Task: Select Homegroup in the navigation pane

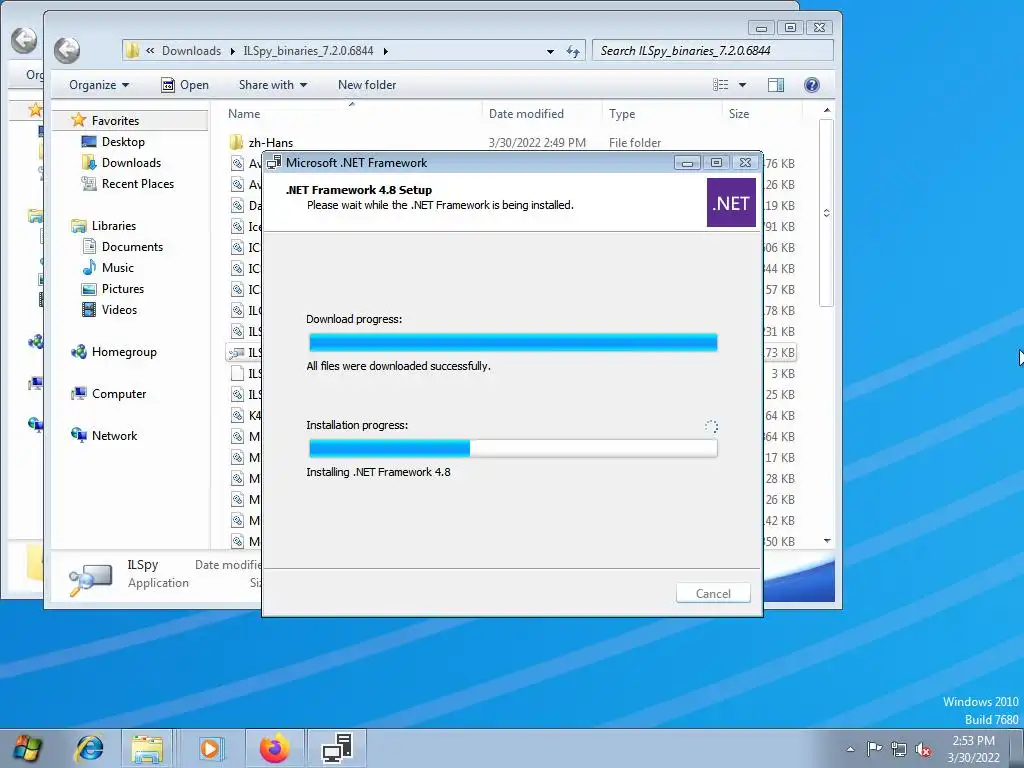Action: pos(124,352)
